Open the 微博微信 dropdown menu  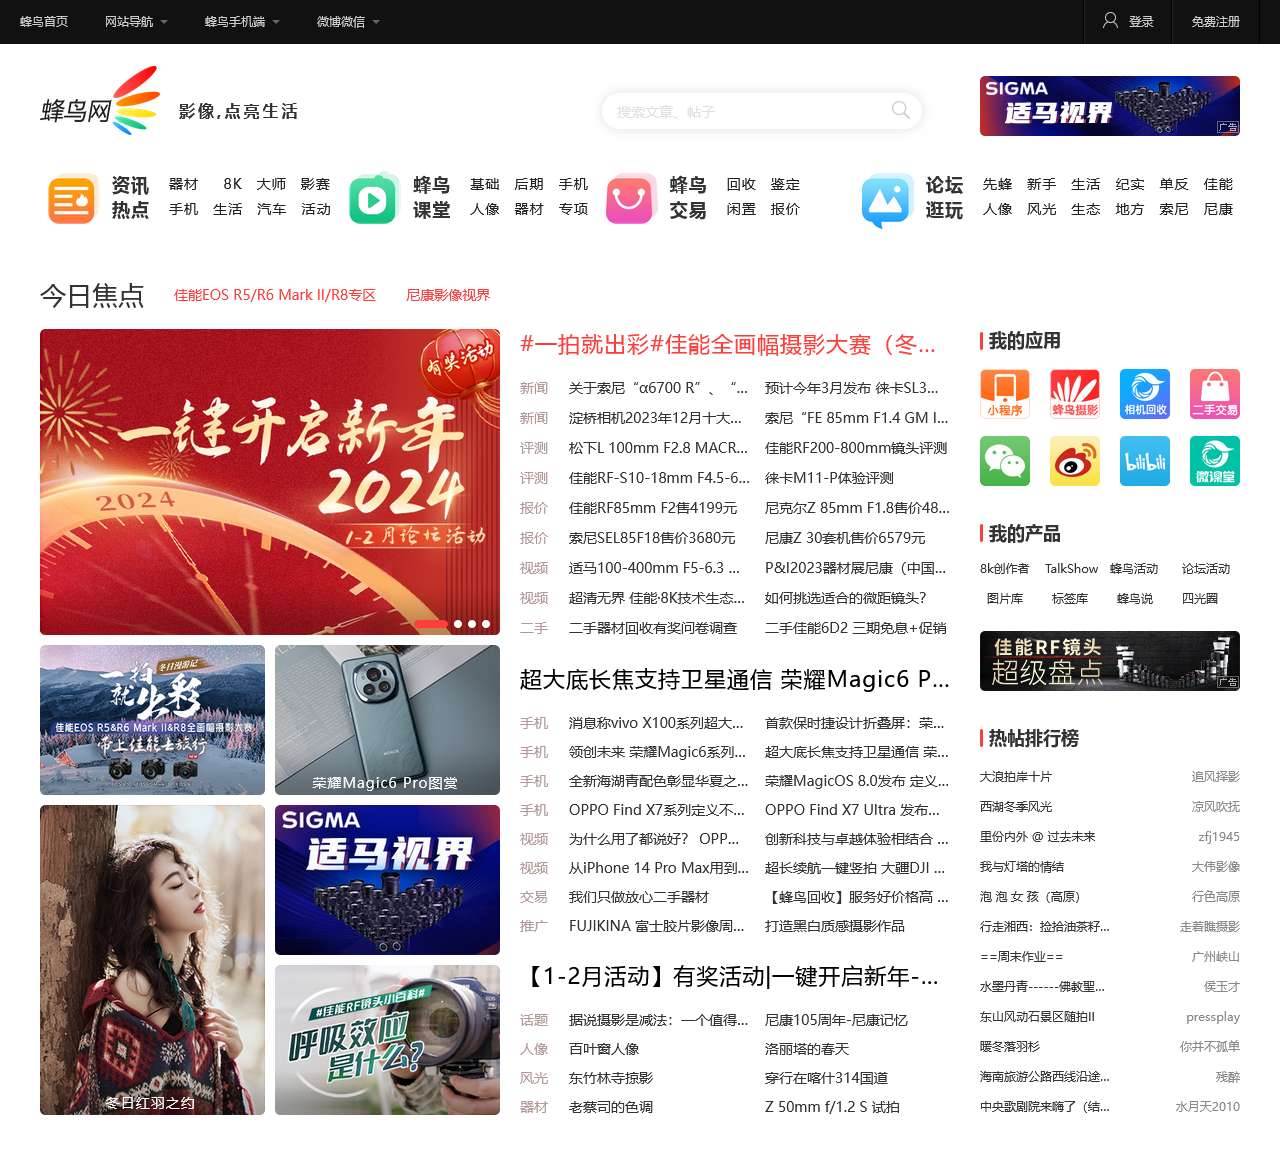(x=348, y=22)
